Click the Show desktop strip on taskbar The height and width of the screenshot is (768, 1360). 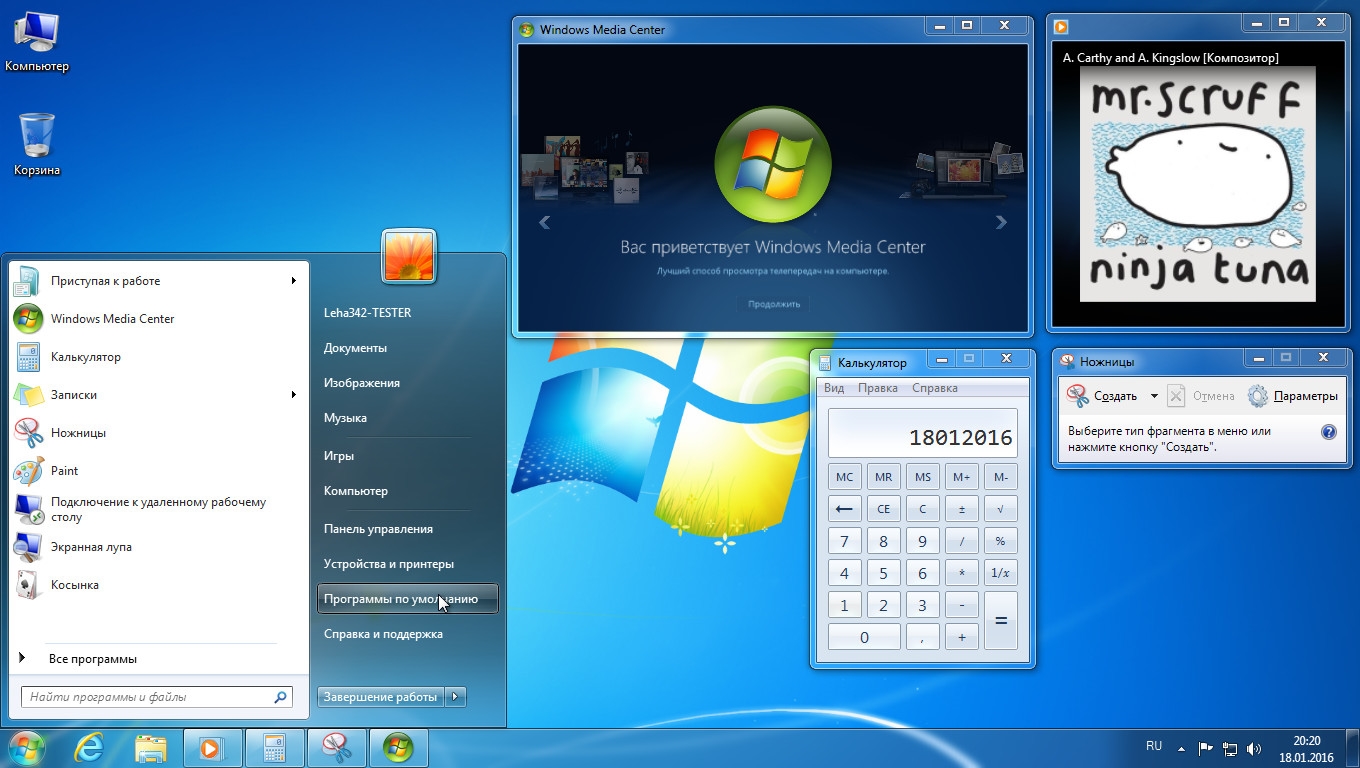pos(1352,748)
